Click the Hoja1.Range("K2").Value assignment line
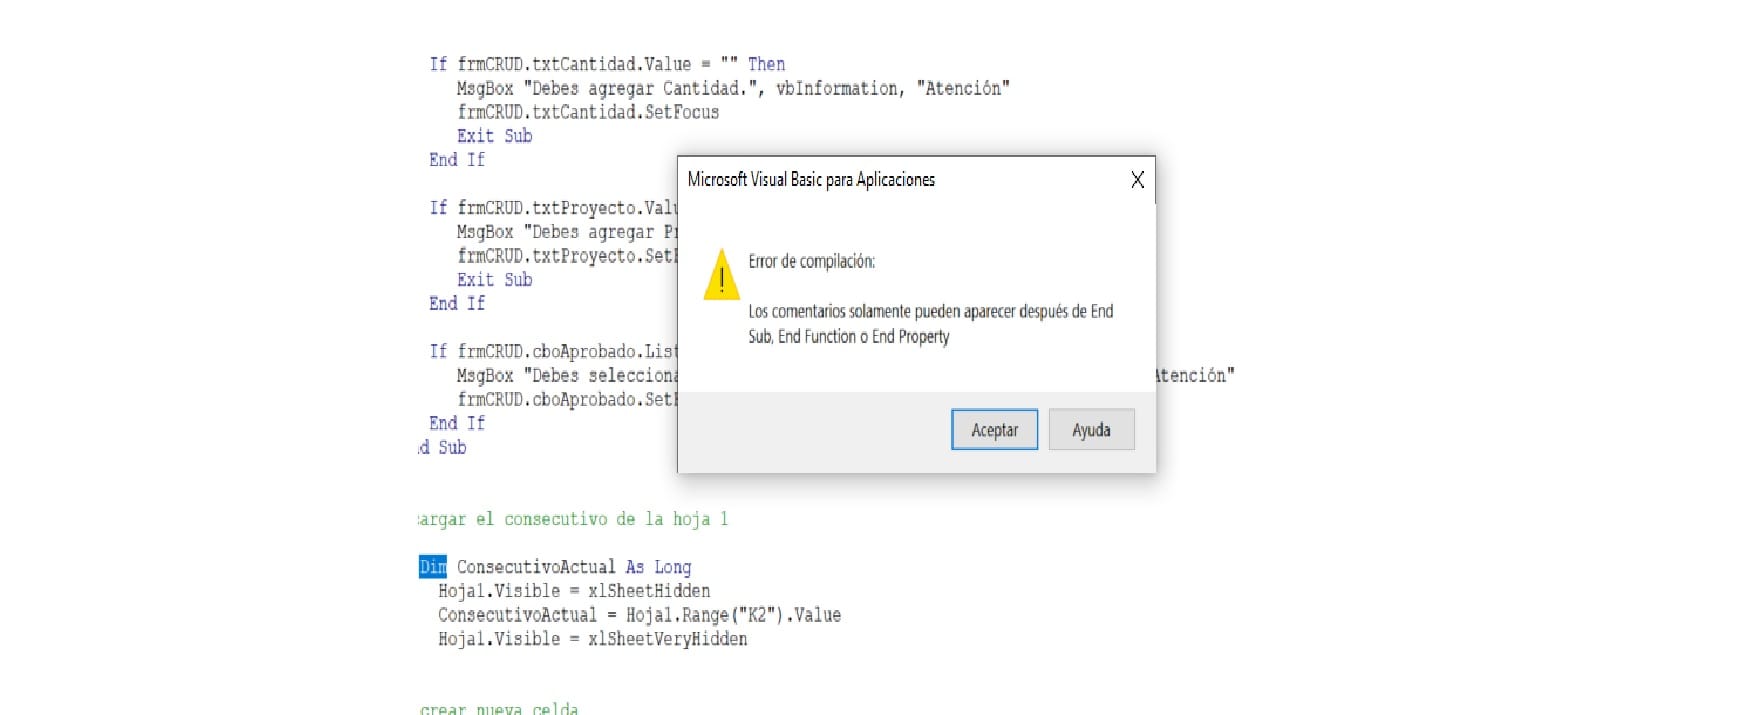Image resolution: width=1750 pixels, height=715 pixels. [x=638, y=615]
